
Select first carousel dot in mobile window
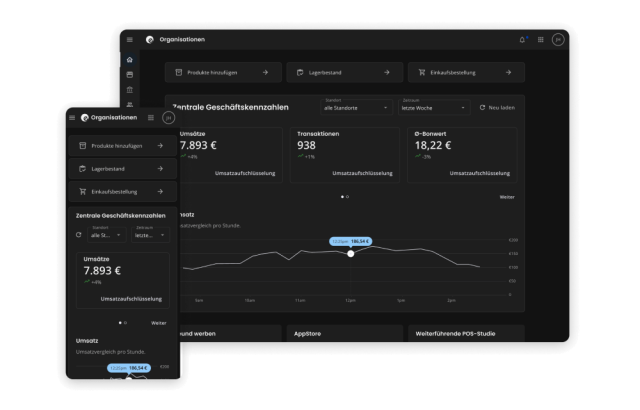click(x=120, y=323)
